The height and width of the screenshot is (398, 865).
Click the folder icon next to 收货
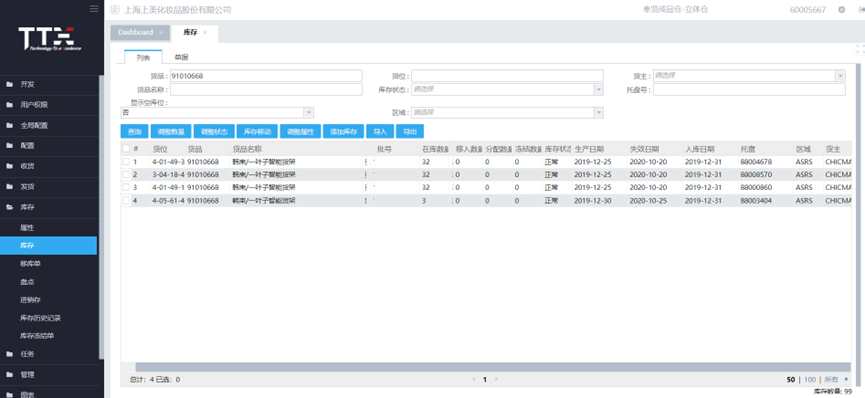[x=9, y=166]
